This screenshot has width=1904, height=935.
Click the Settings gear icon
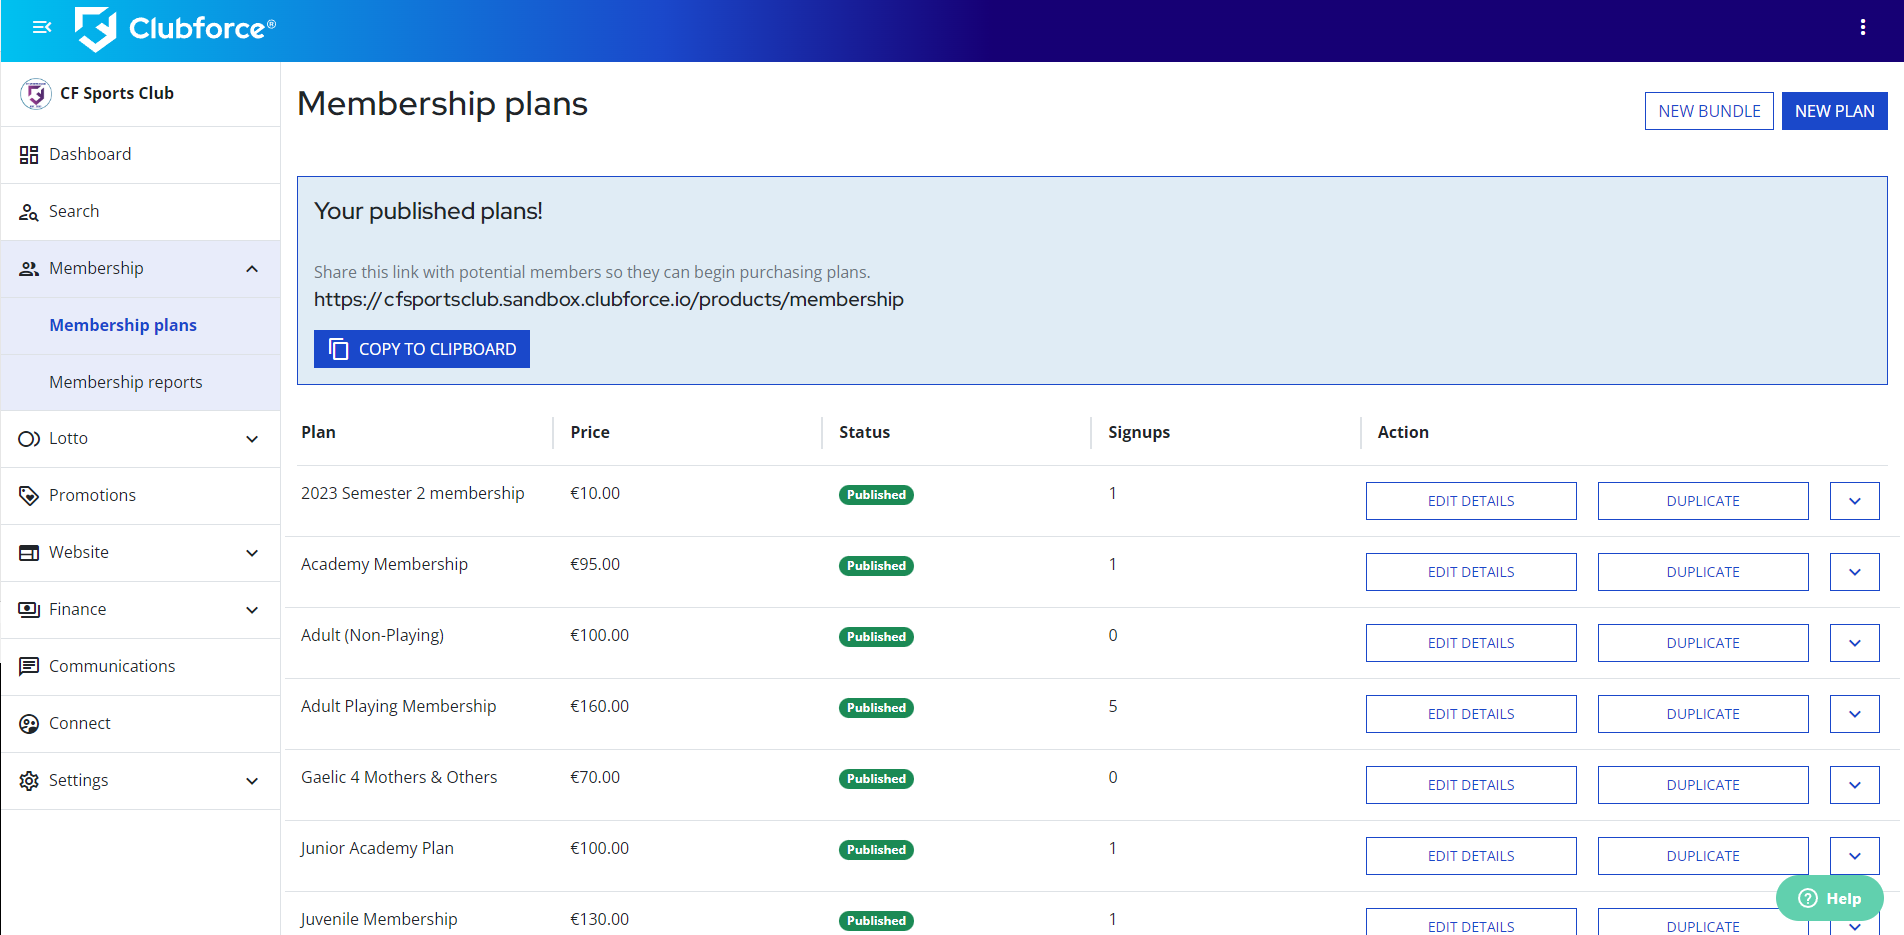click(29, 781)
